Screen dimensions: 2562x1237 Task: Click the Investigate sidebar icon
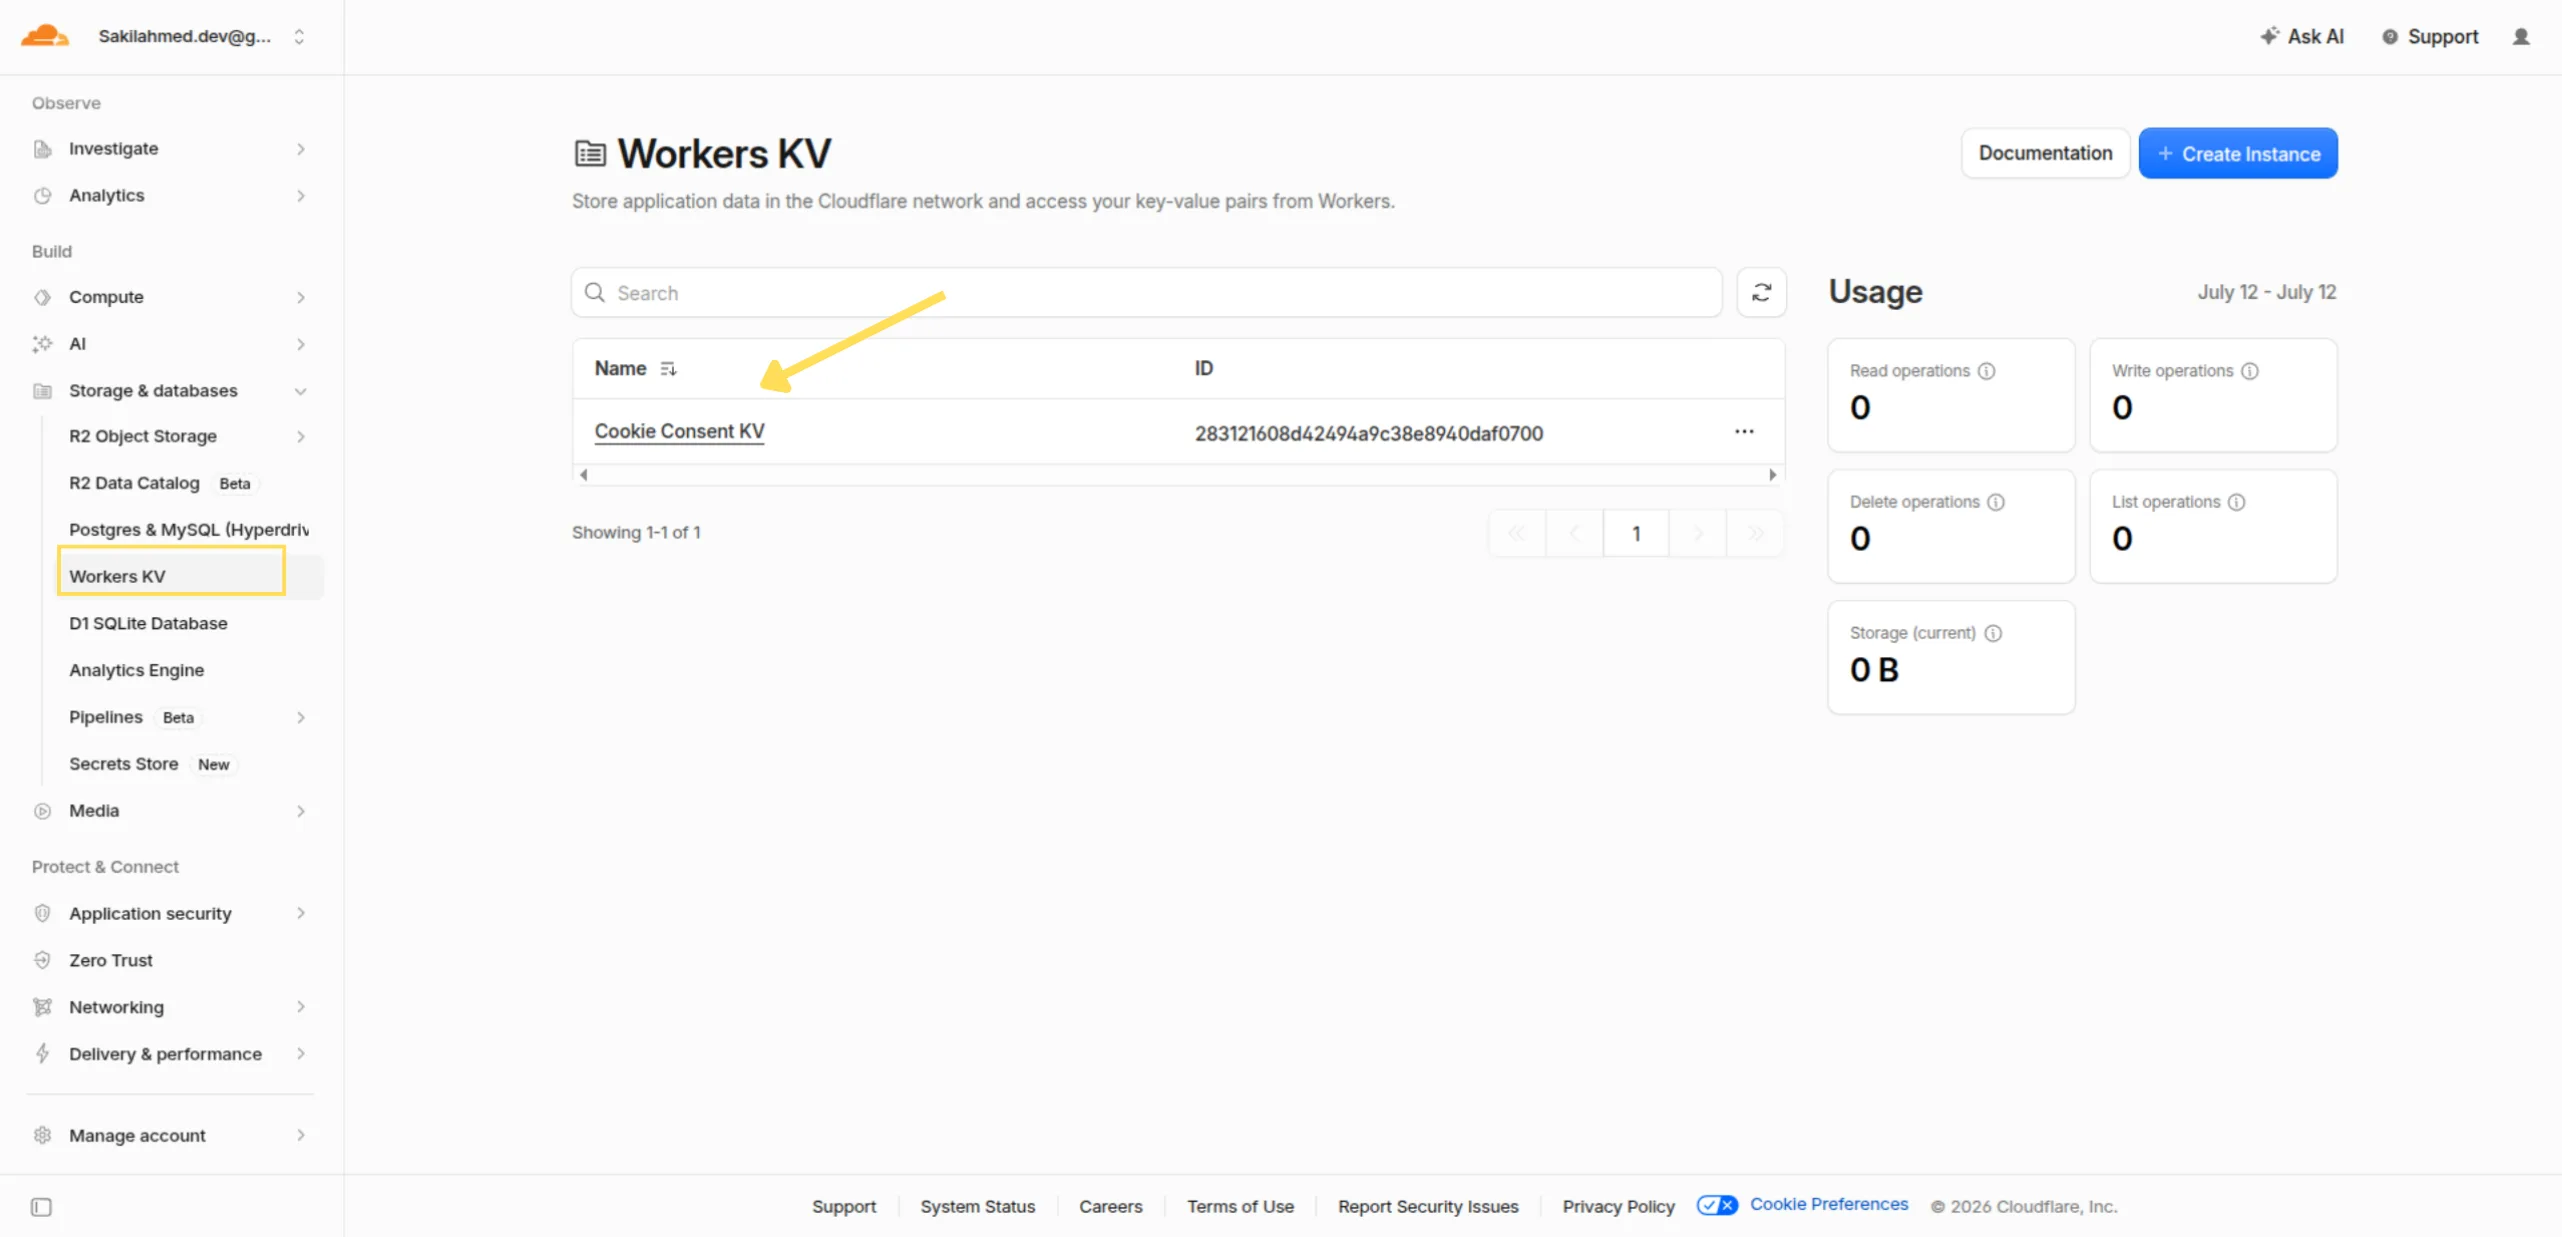42,149
